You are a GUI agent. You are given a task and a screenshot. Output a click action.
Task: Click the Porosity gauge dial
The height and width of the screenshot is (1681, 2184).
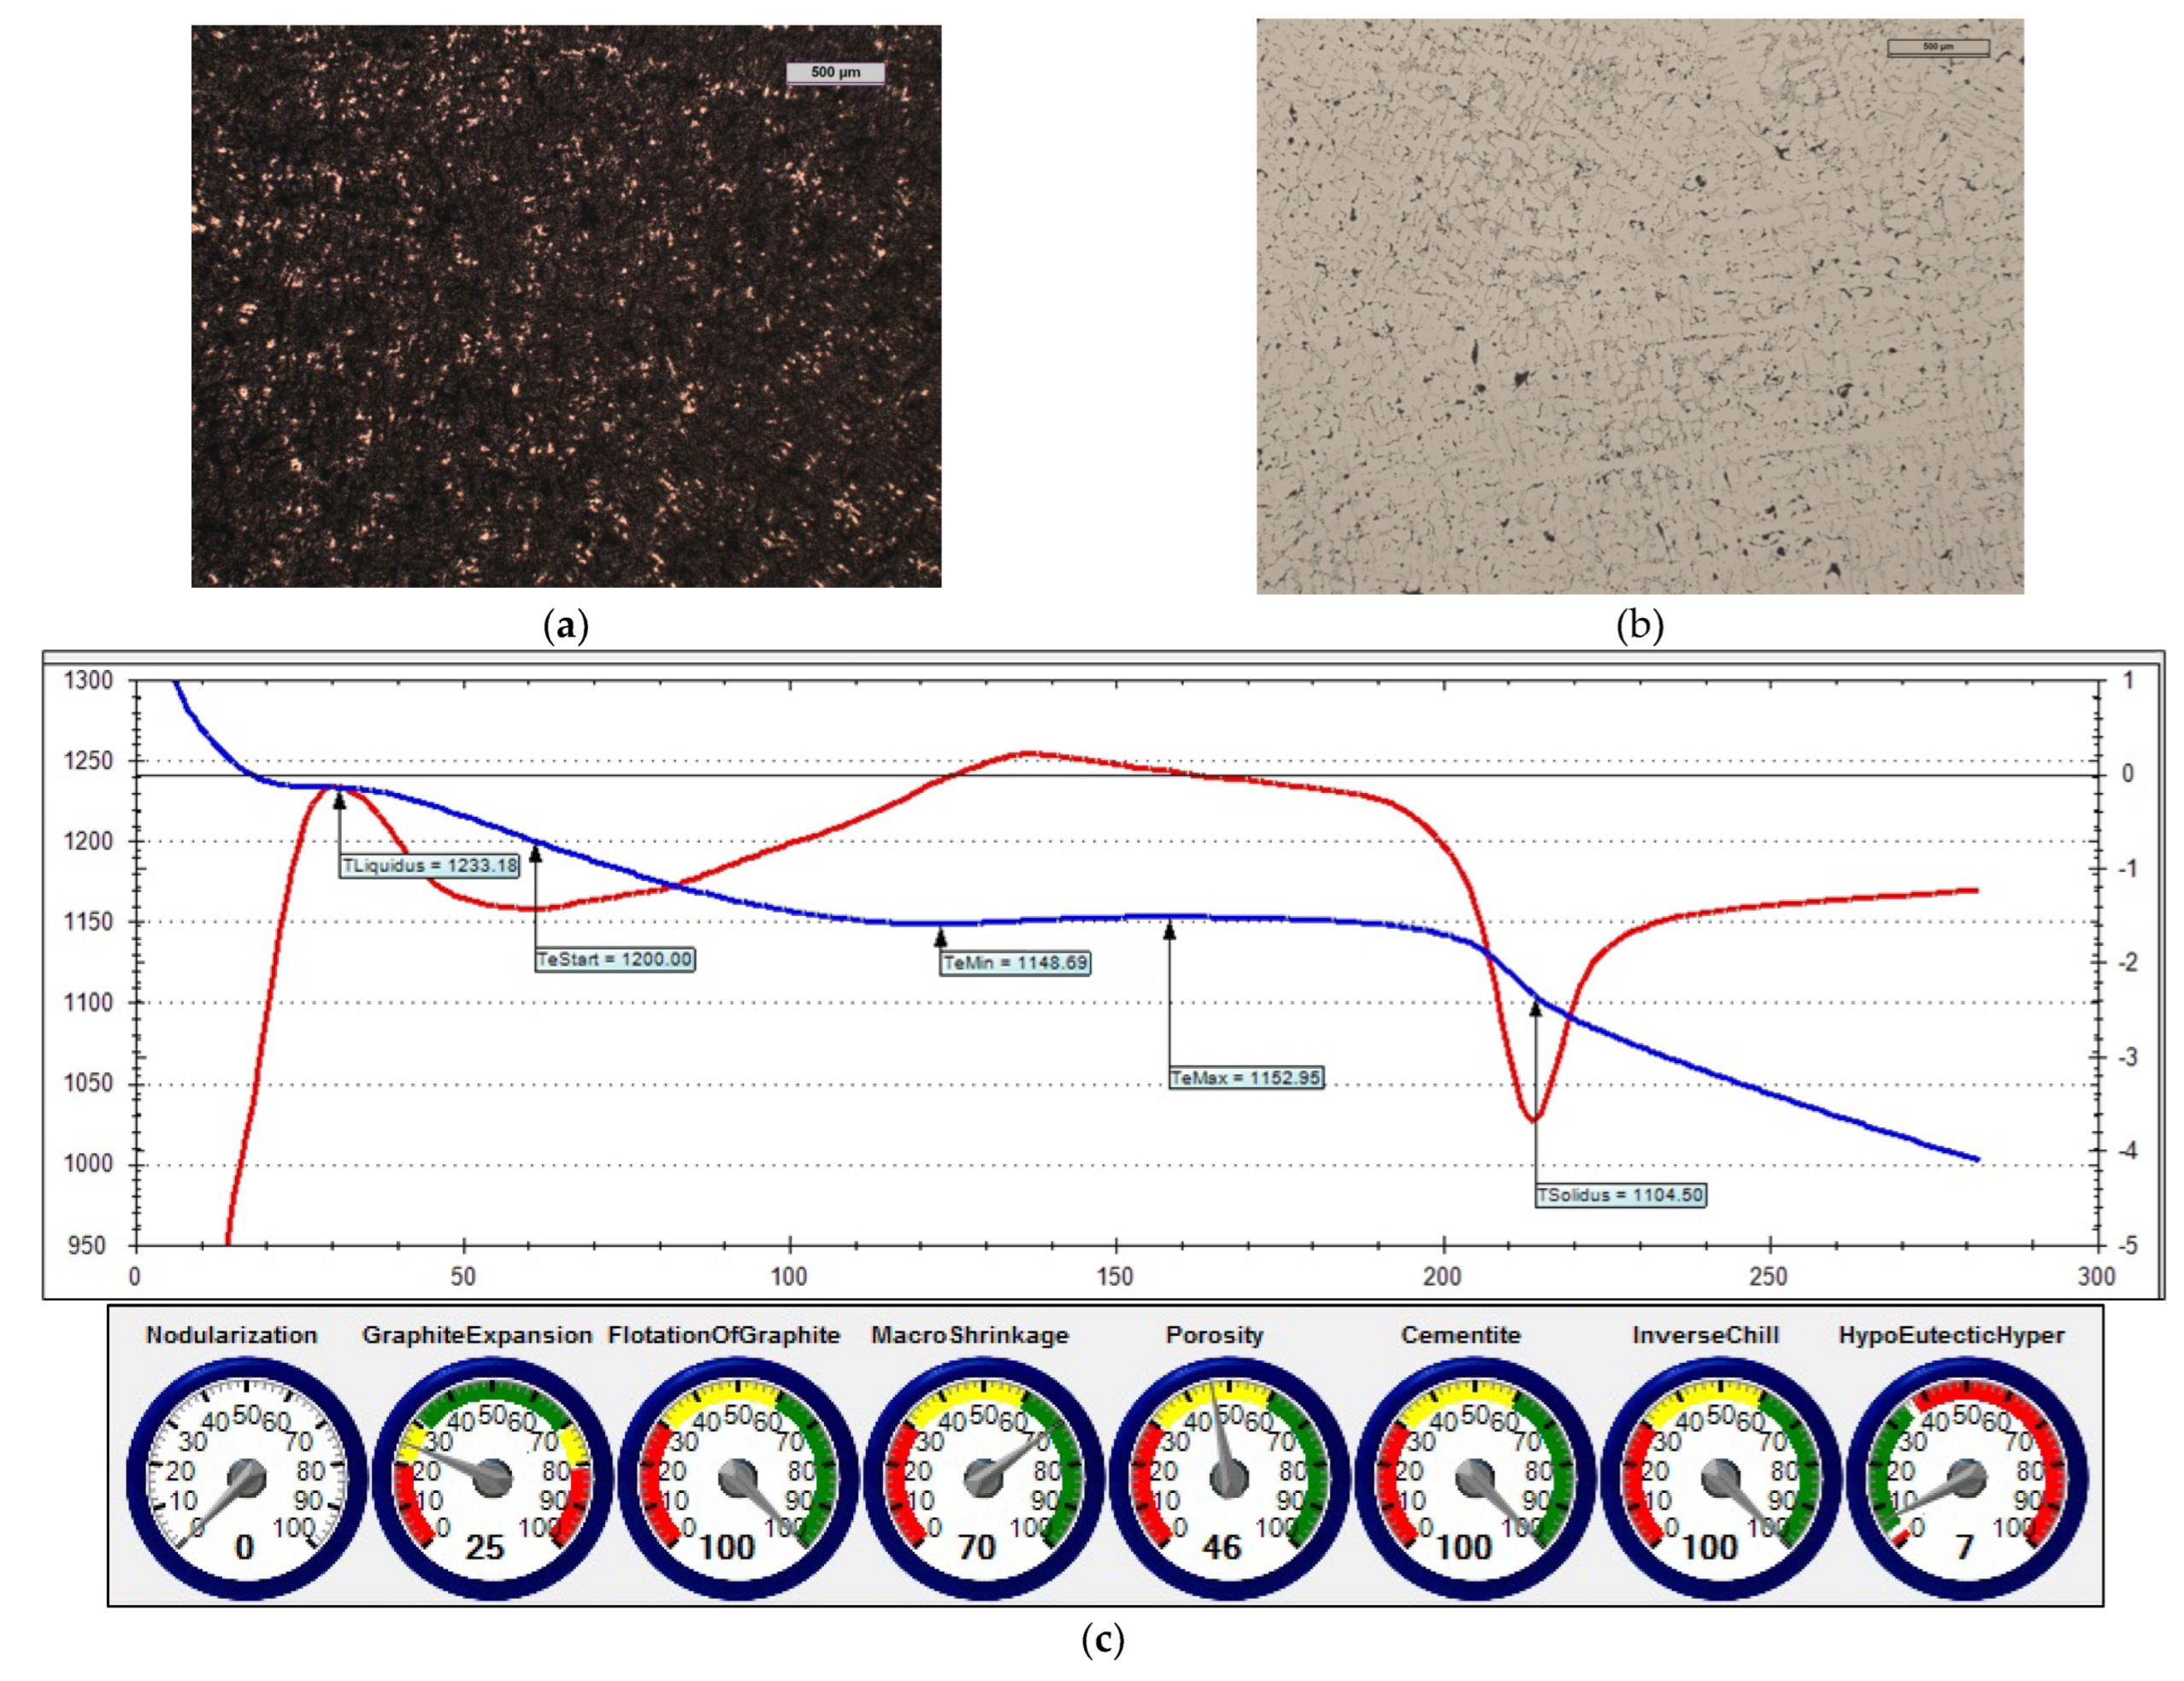(x=1229, y=1478)
